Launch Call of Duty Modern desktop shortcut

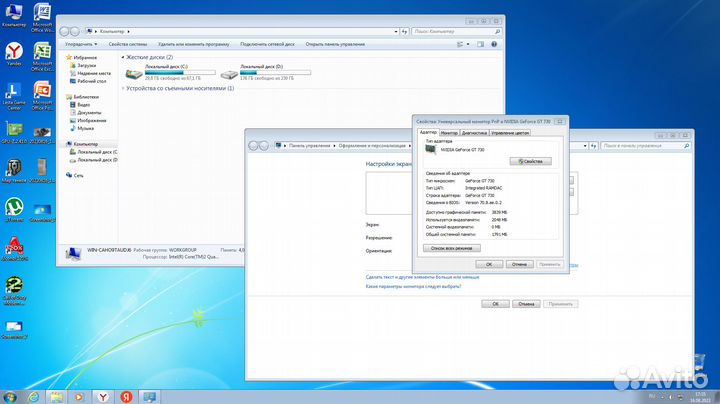click(x=14, y=291)
